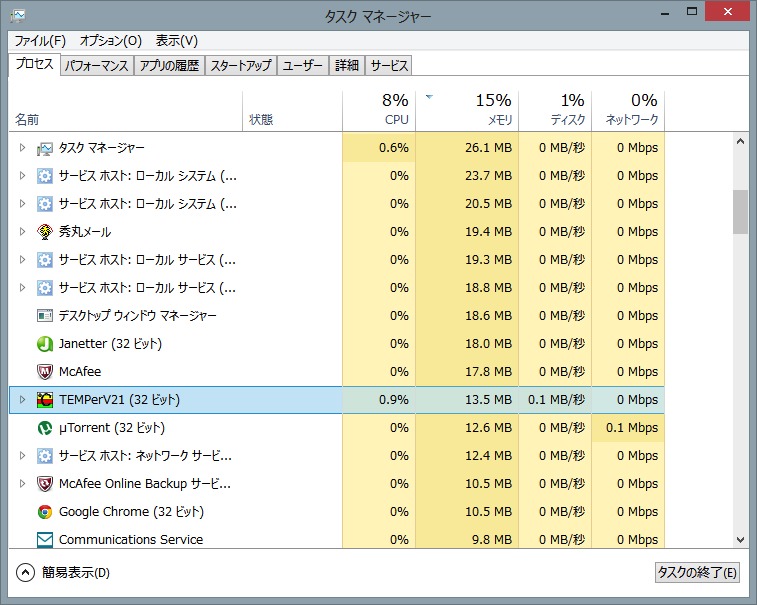
Task: Switch to 簡易表示(D) compact view
Action: [65, 573]
